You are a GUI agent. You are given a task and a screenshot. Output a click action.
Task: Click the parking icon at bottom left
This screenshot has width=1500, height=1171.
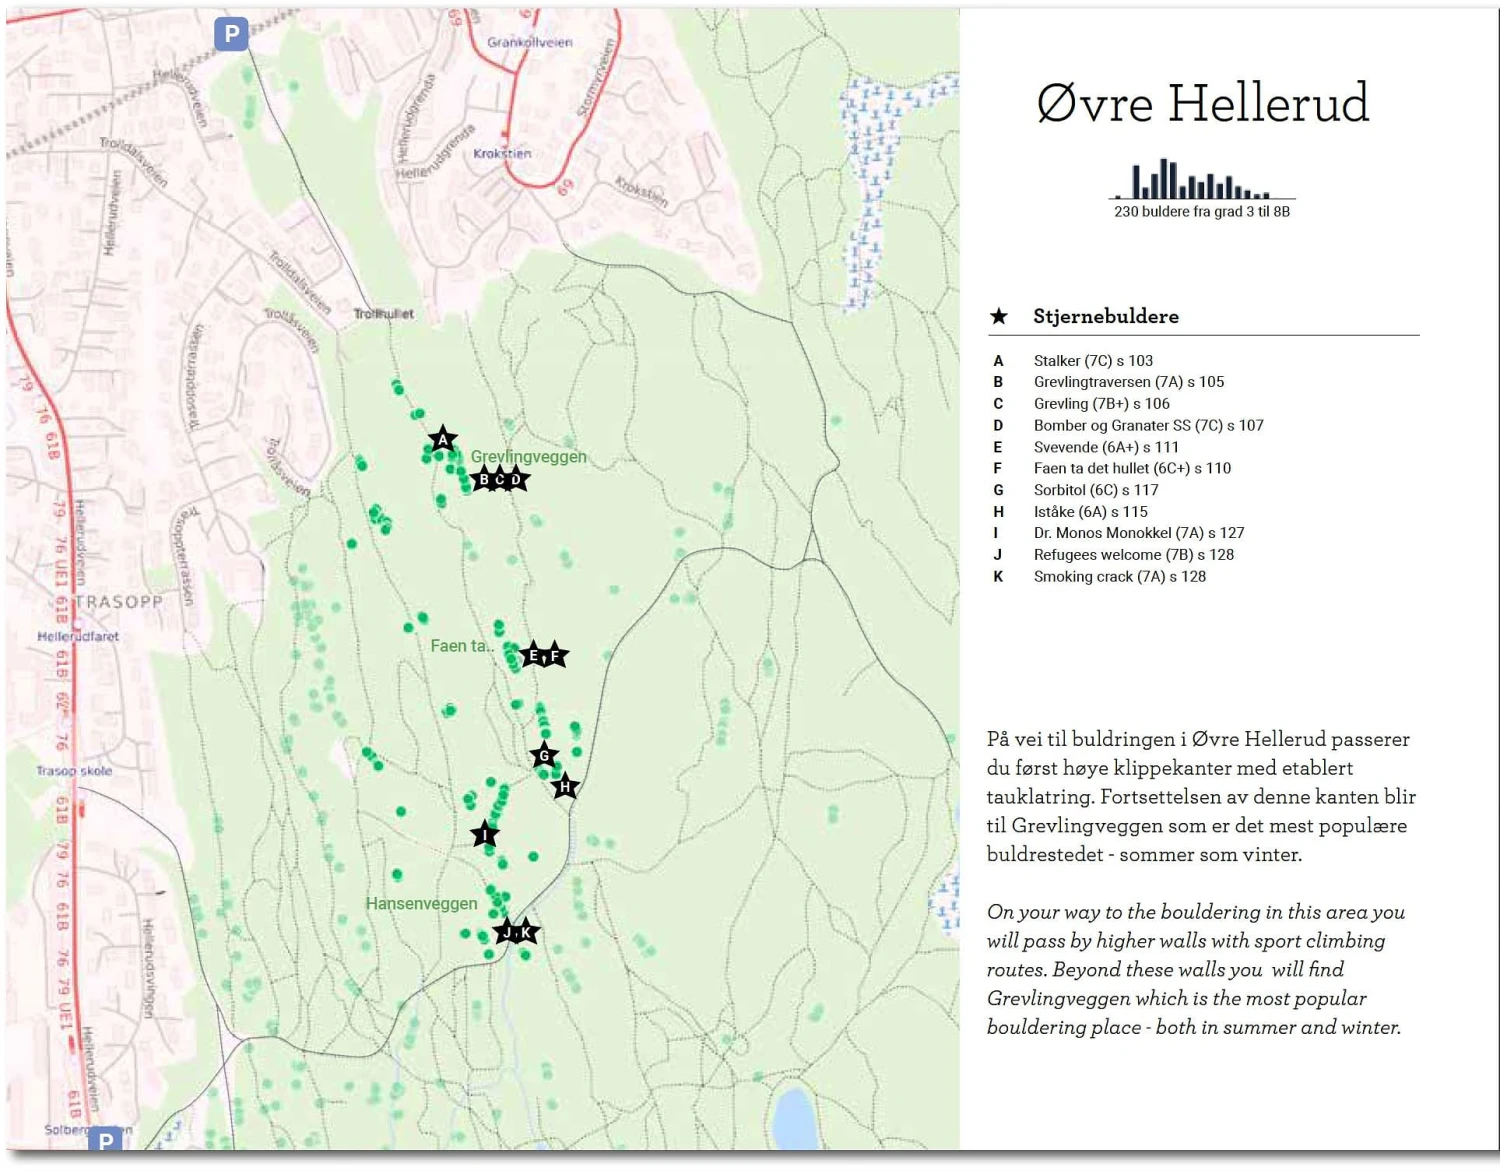[106, 1140]
